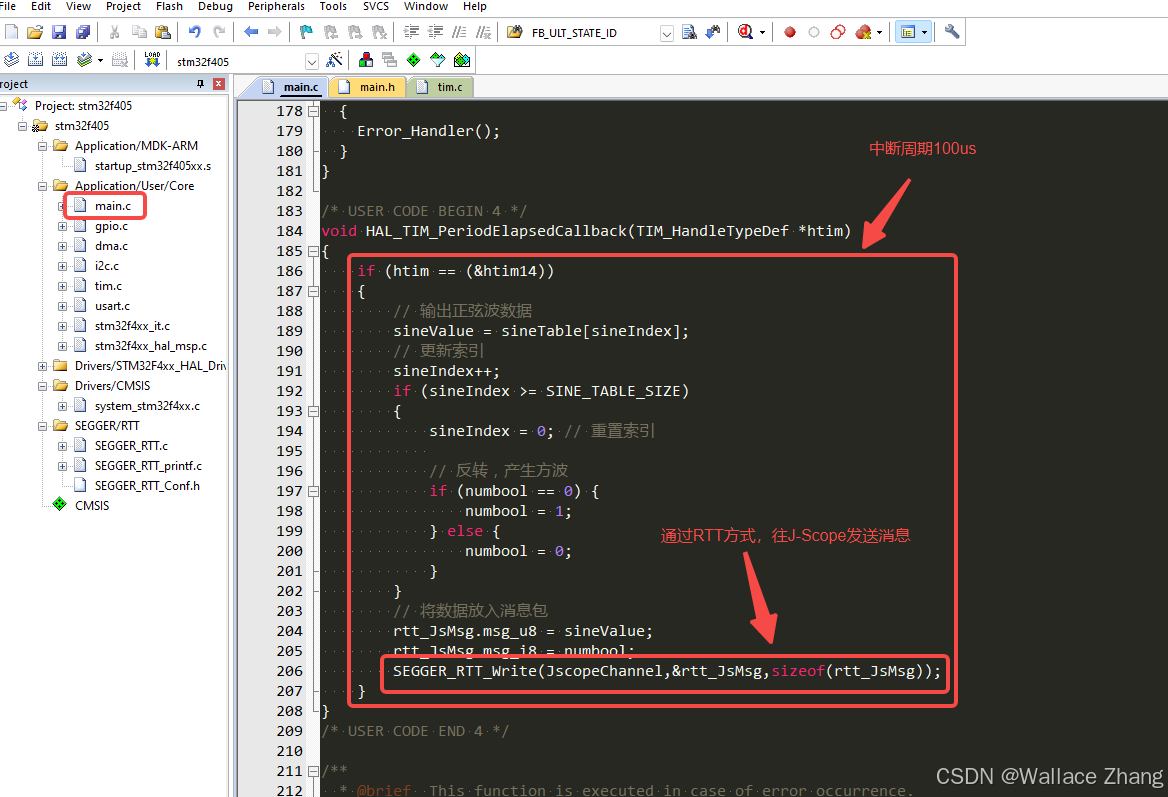
Task: Select main.c in the project tree
Action: [x=112, y=206]
